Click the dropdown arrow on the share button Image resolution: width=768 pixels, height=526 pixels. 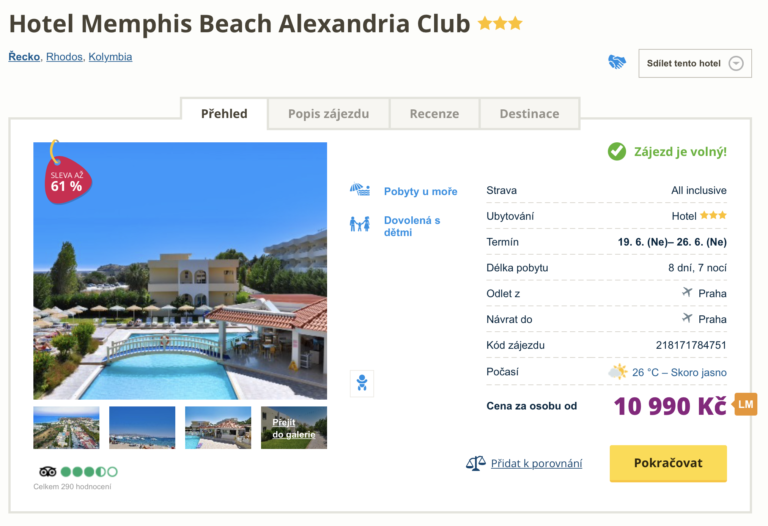point(736,63)
